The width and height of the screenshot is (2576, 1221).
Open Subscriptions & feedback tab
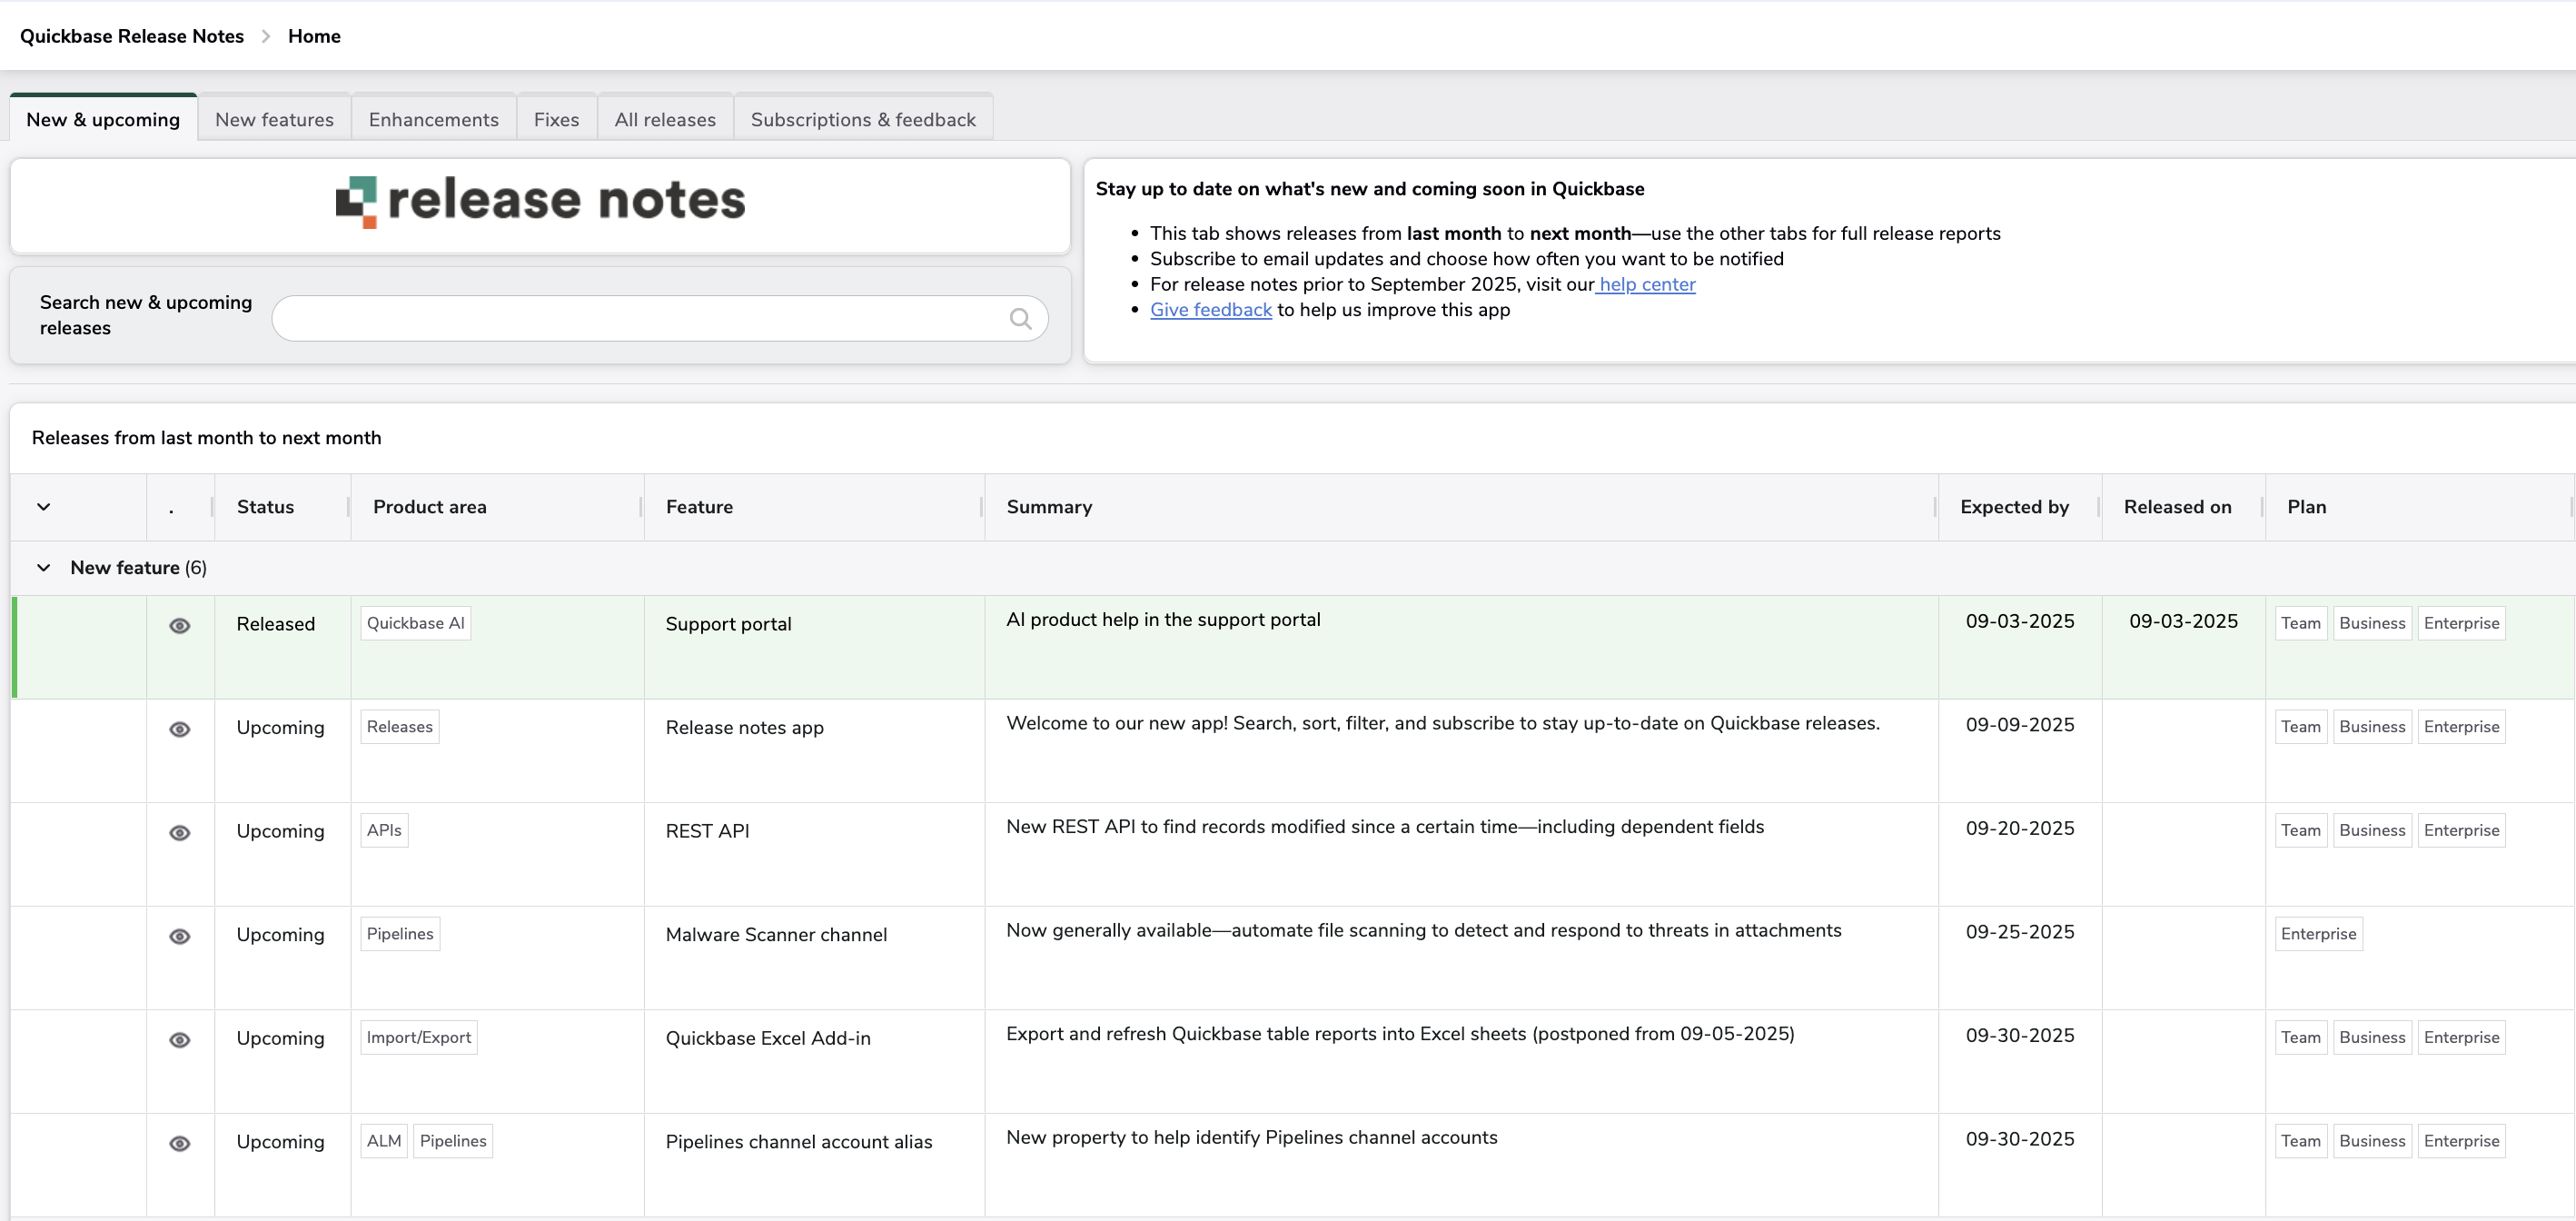(863, 119)
